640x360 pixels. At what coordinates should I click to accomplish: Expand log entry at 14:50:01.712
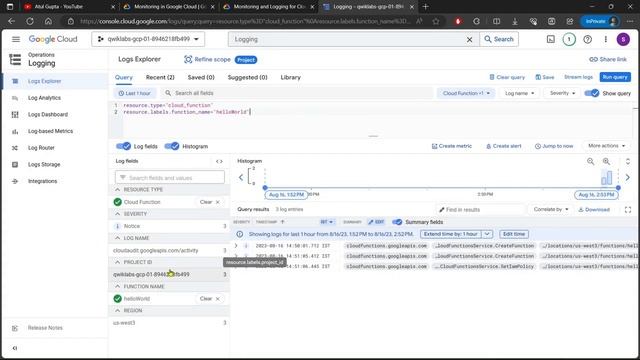236,246
